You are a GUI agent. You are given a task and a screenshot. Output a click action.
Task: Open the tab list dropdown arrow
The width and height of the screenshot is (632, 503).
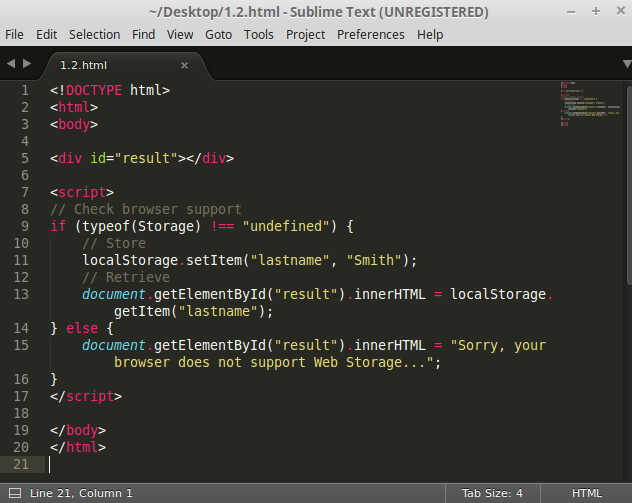tap(627, 64)
